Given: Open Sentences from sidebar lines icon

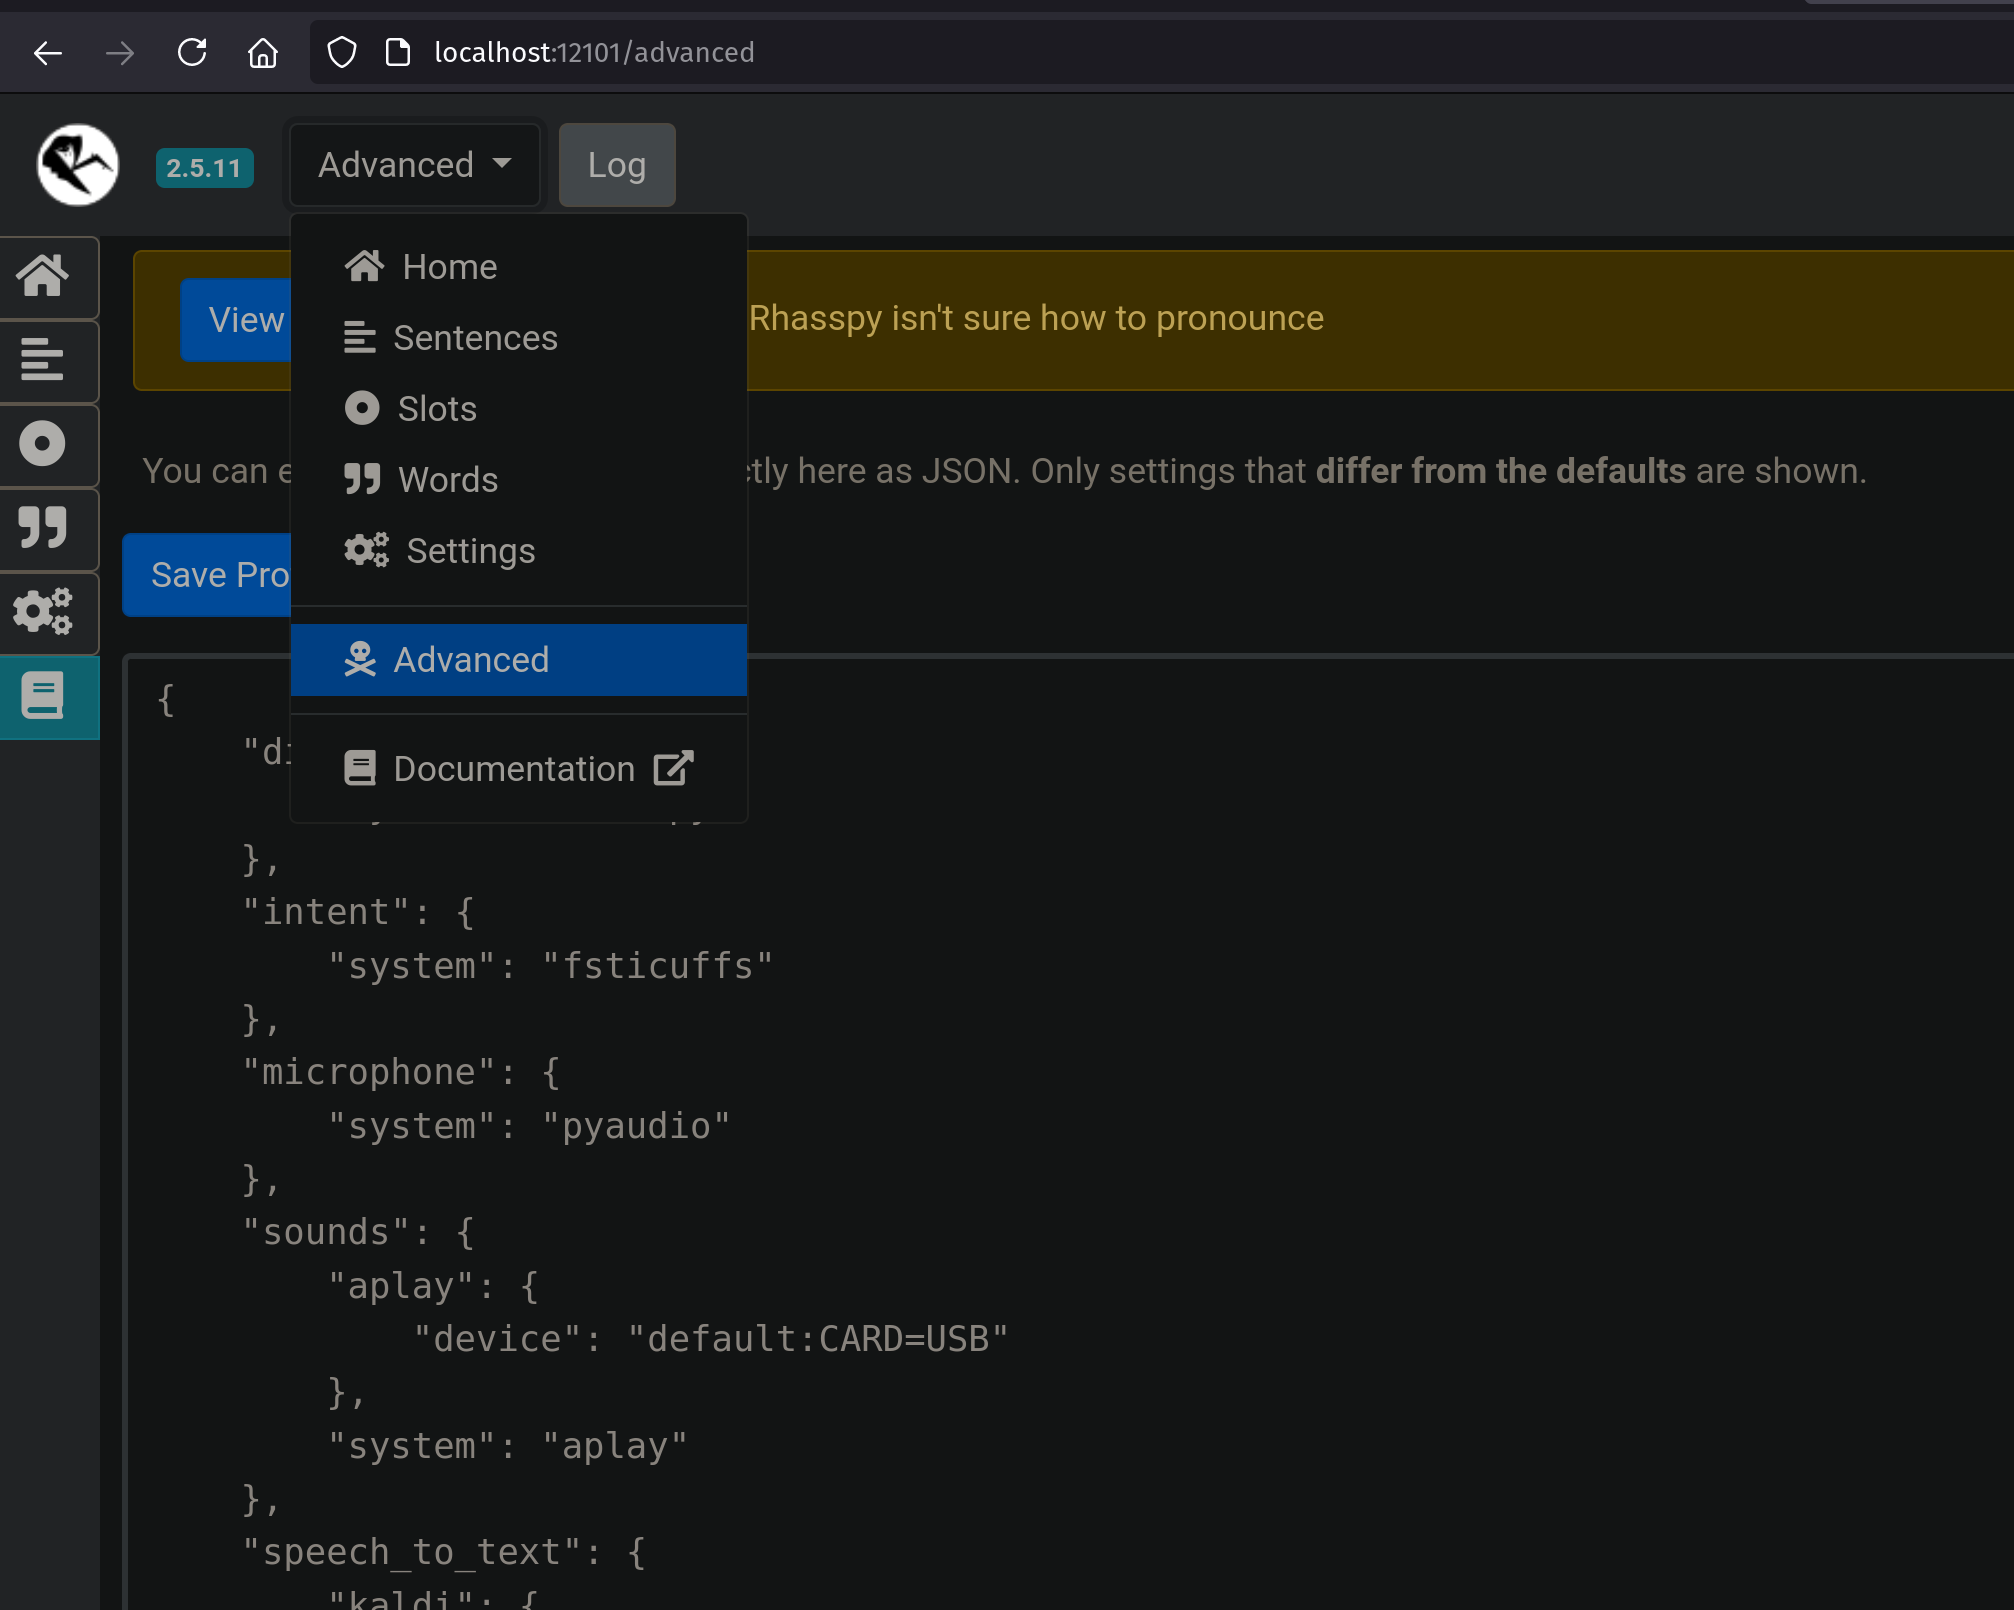Looking at the screenshot, I should coord(44,361).
